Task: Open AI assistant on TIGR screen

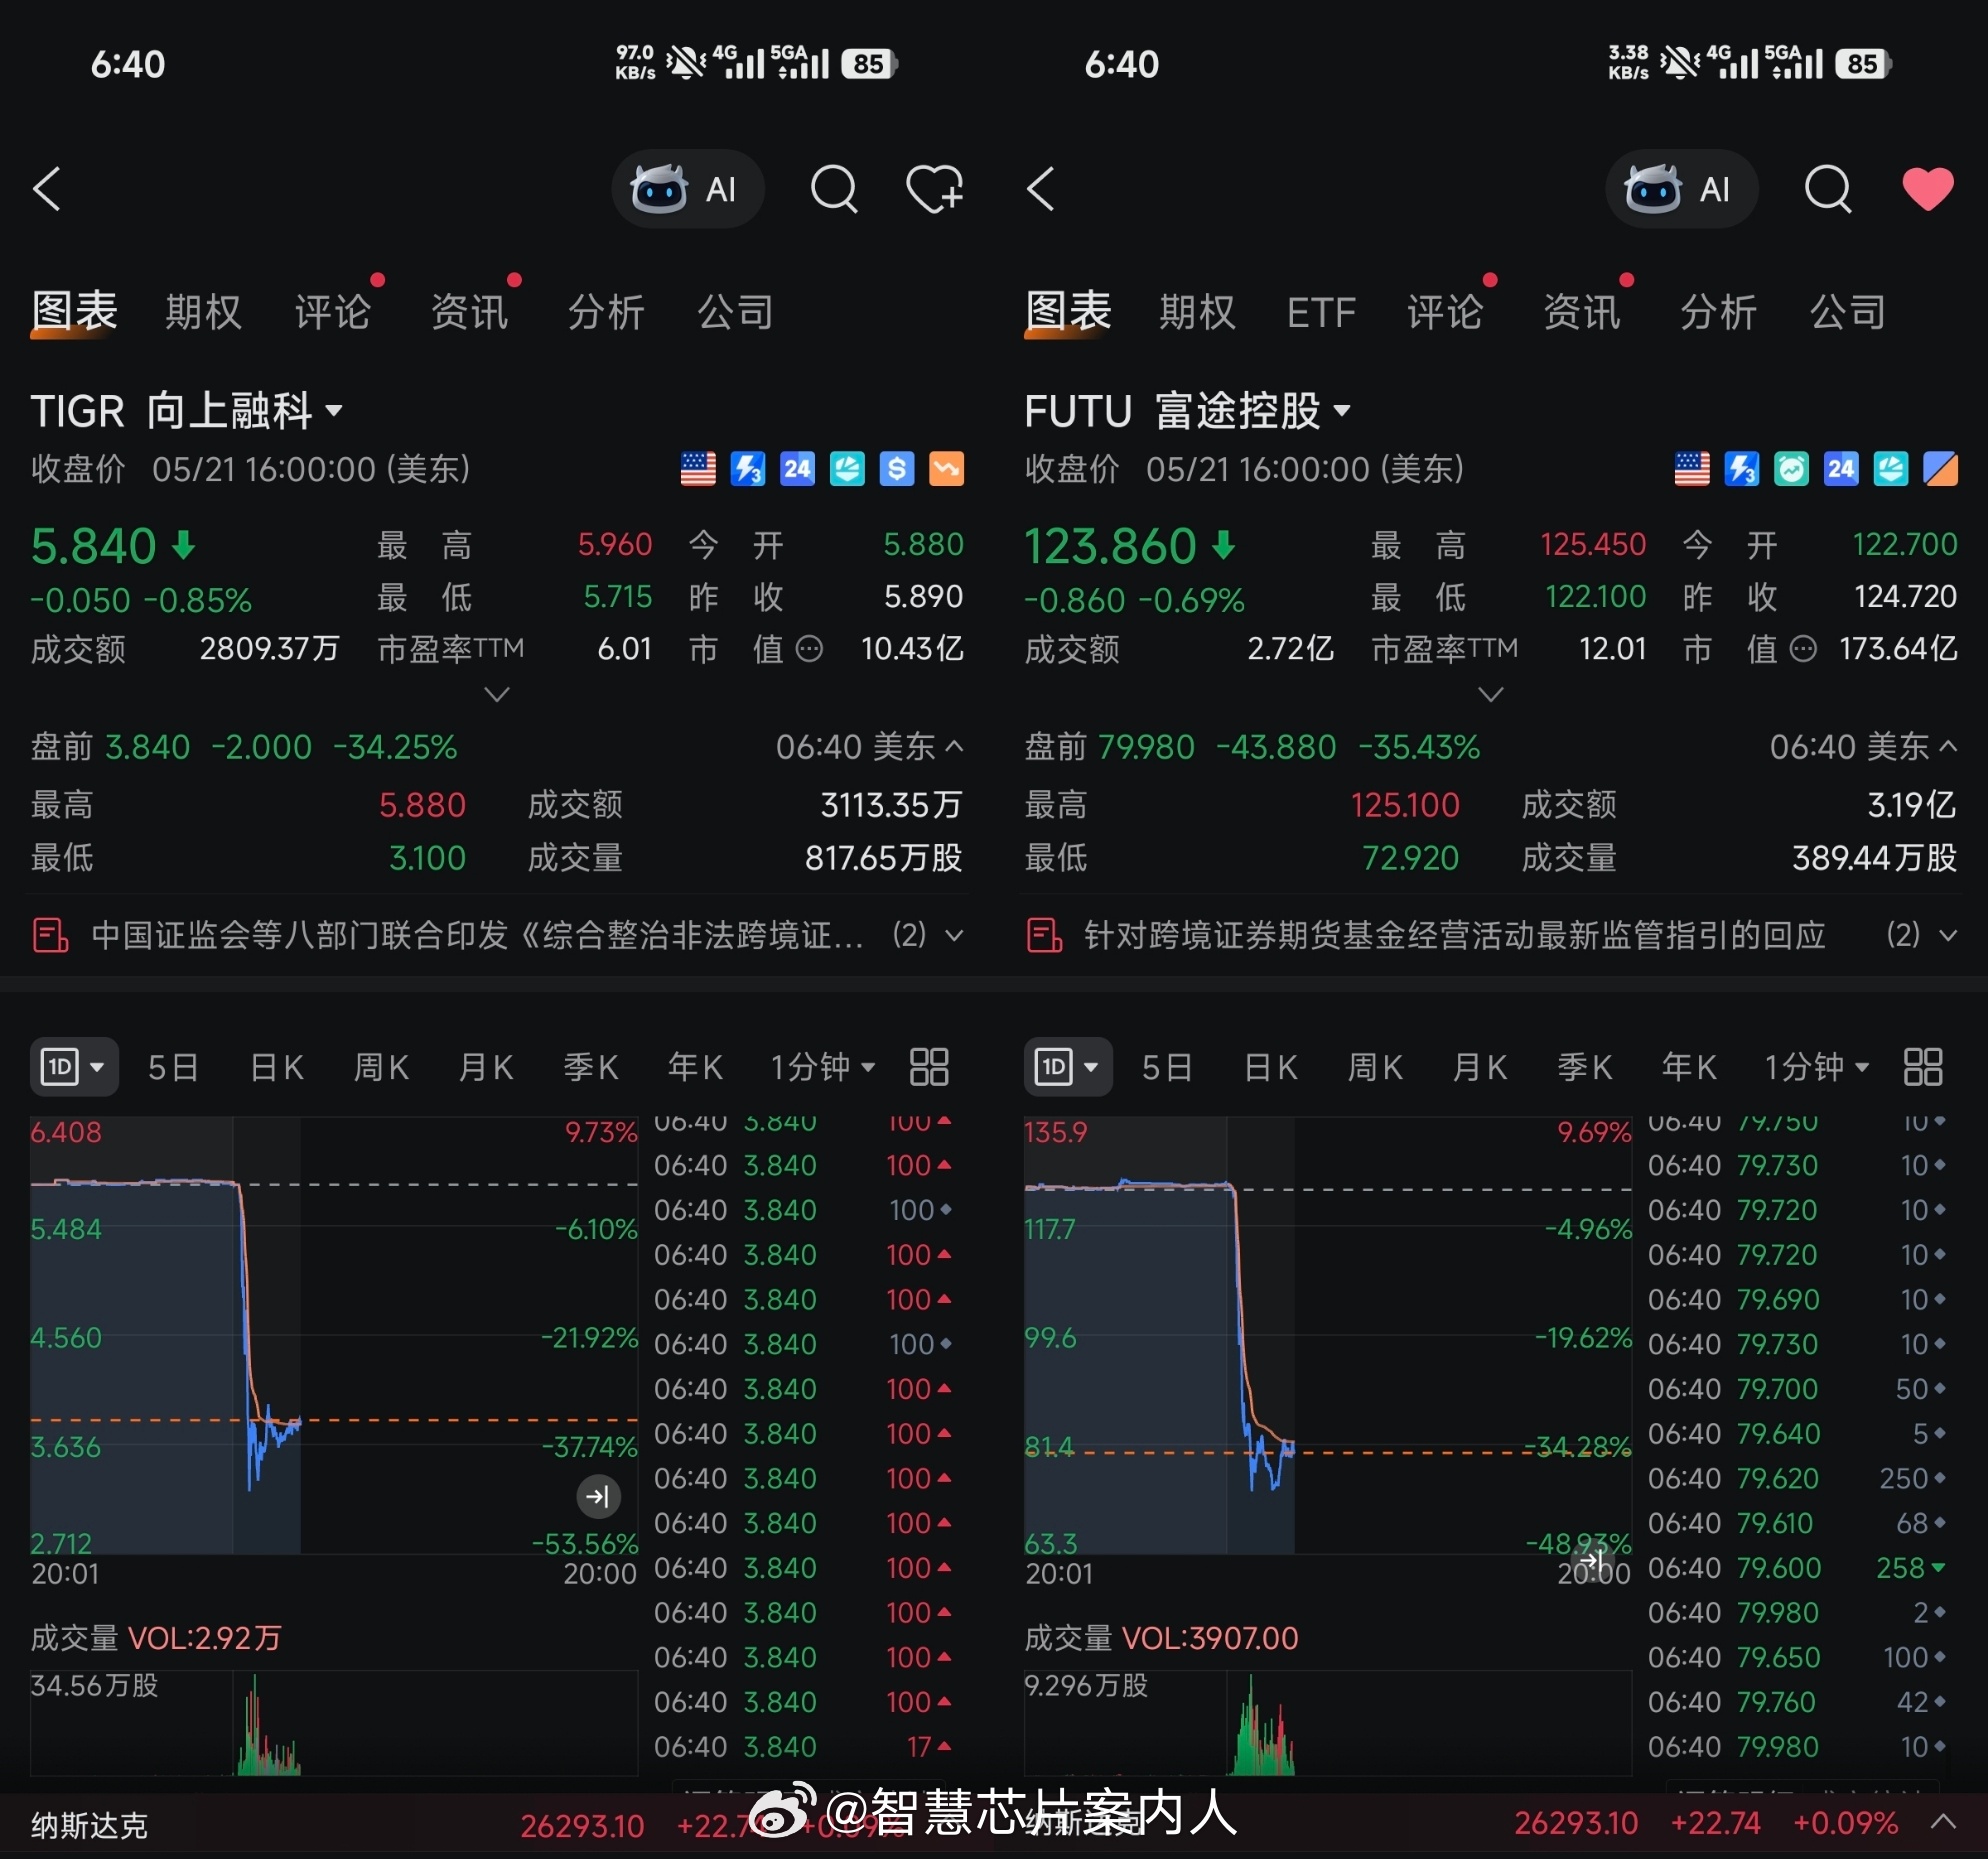Action: click(687, 189)
